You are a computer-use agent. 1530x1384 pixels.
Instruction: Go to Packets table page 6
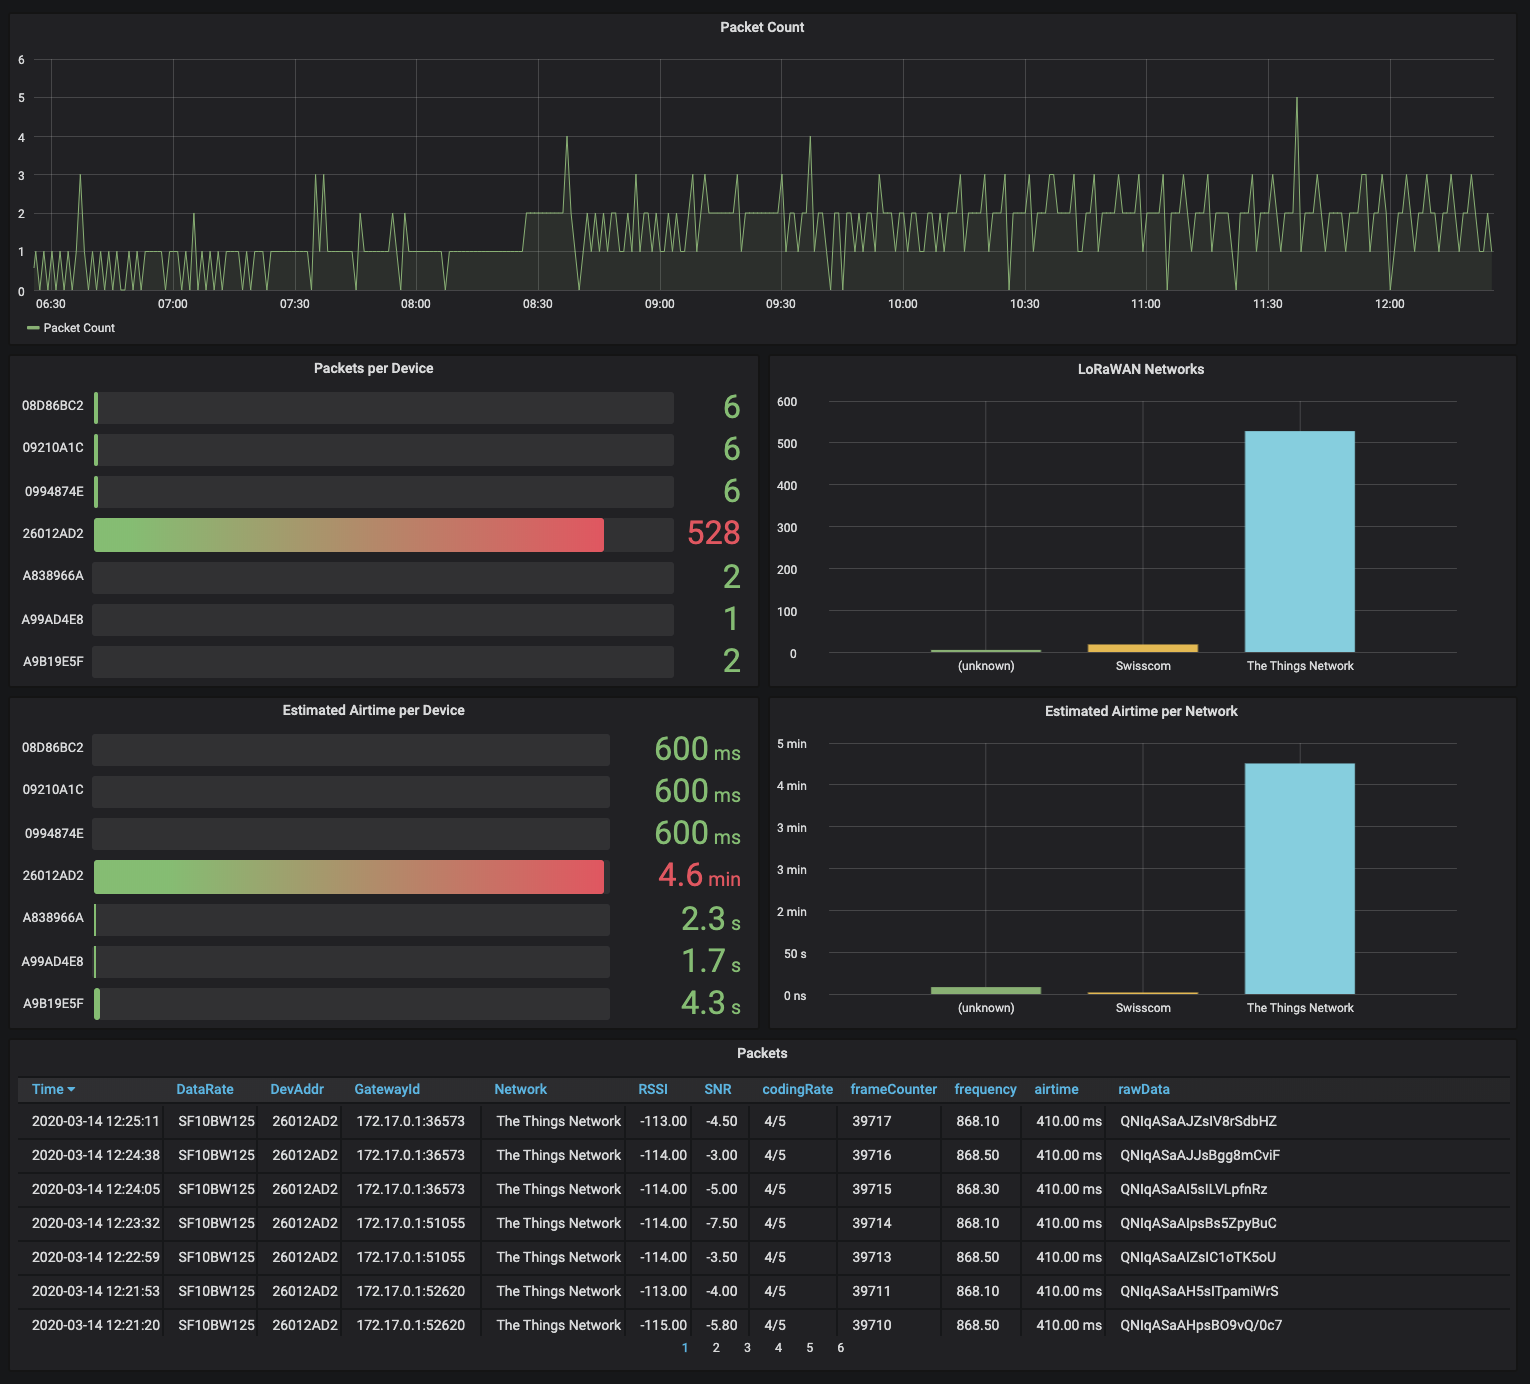click(x=840, y=1348)
